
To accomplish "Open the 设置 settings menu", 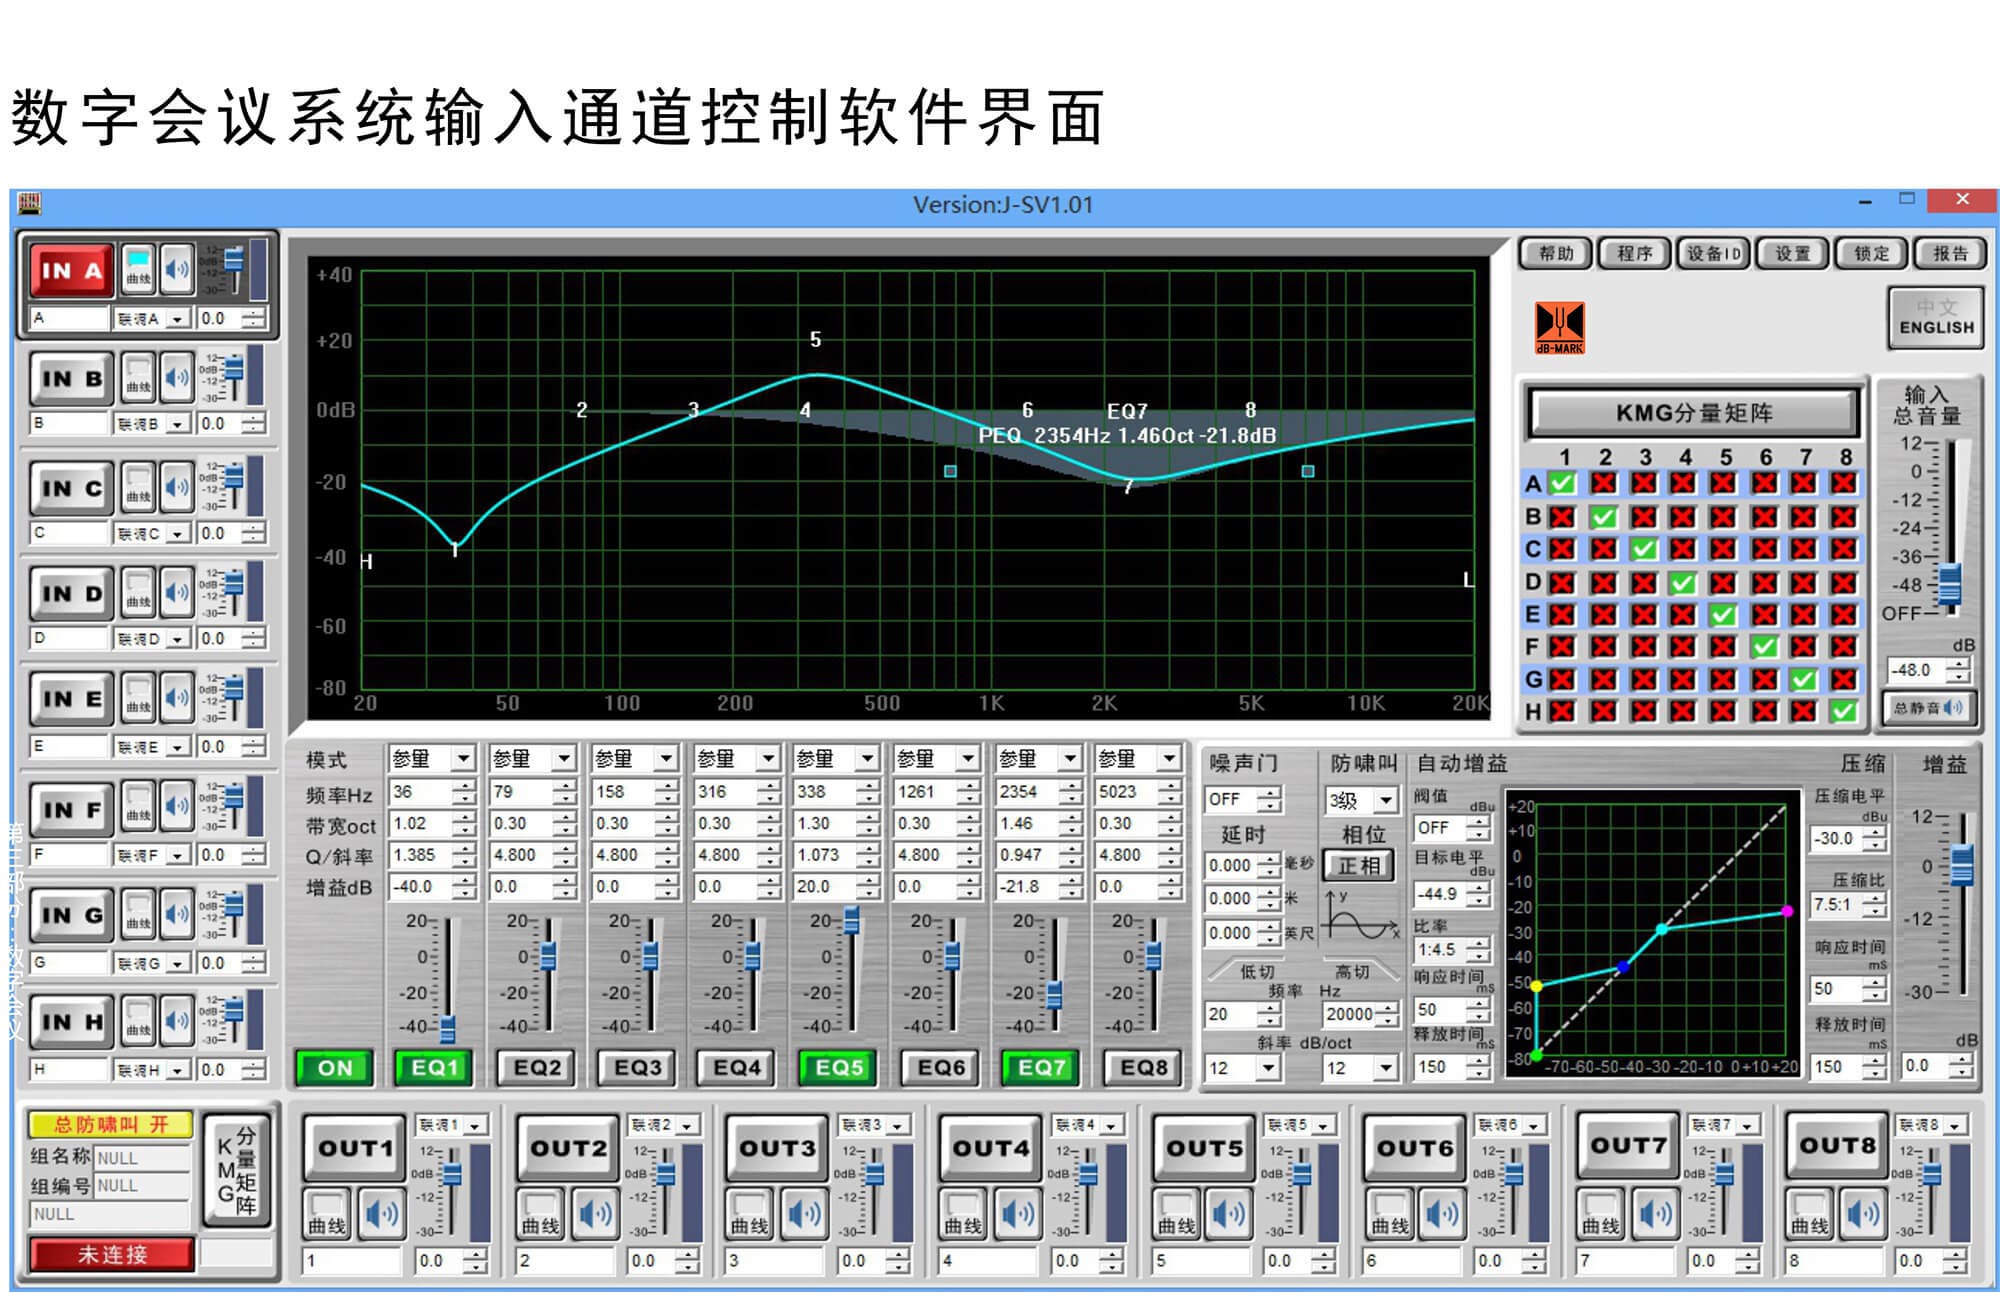I will coord(1792,254).
